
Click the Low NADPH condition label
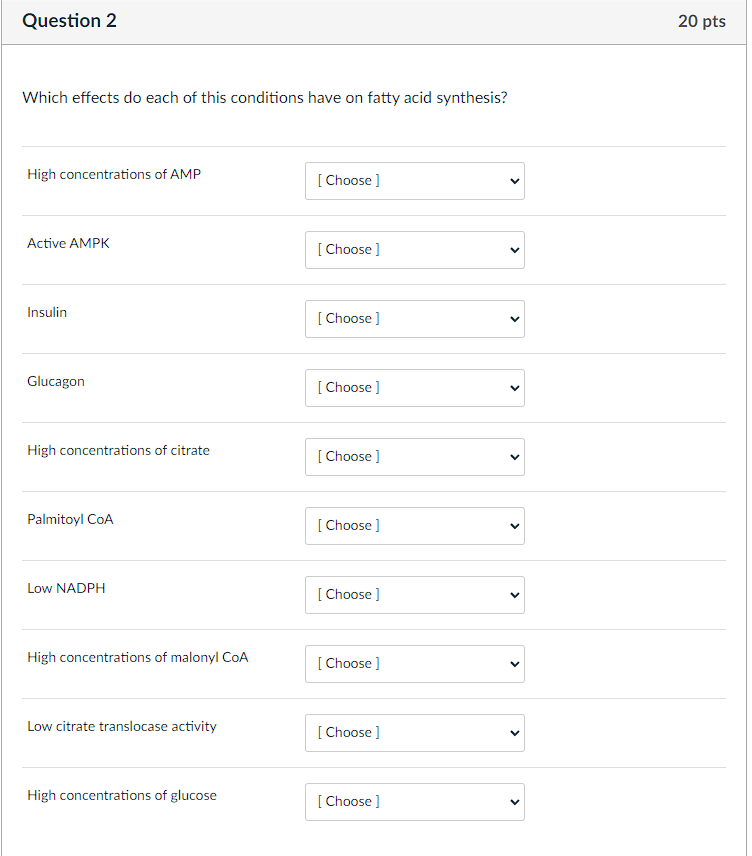pos(66,588)
